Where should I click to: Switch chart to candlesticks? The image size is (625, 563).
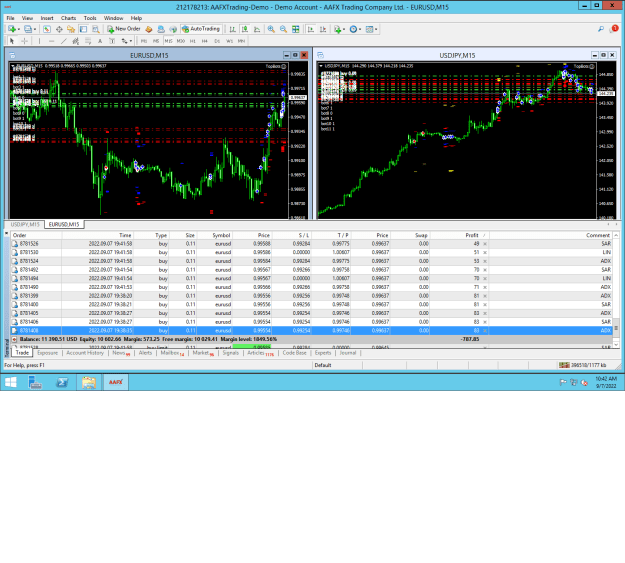[x=245, y=29]
